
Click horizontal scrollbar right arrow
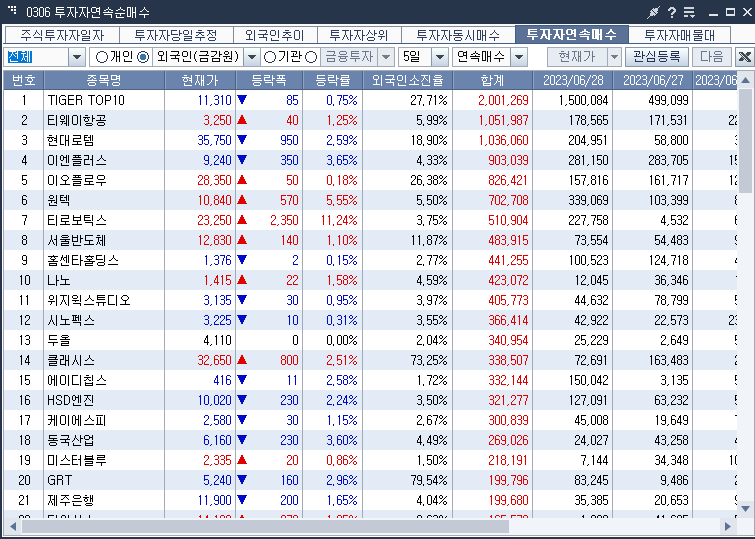(x=728, y=526)
